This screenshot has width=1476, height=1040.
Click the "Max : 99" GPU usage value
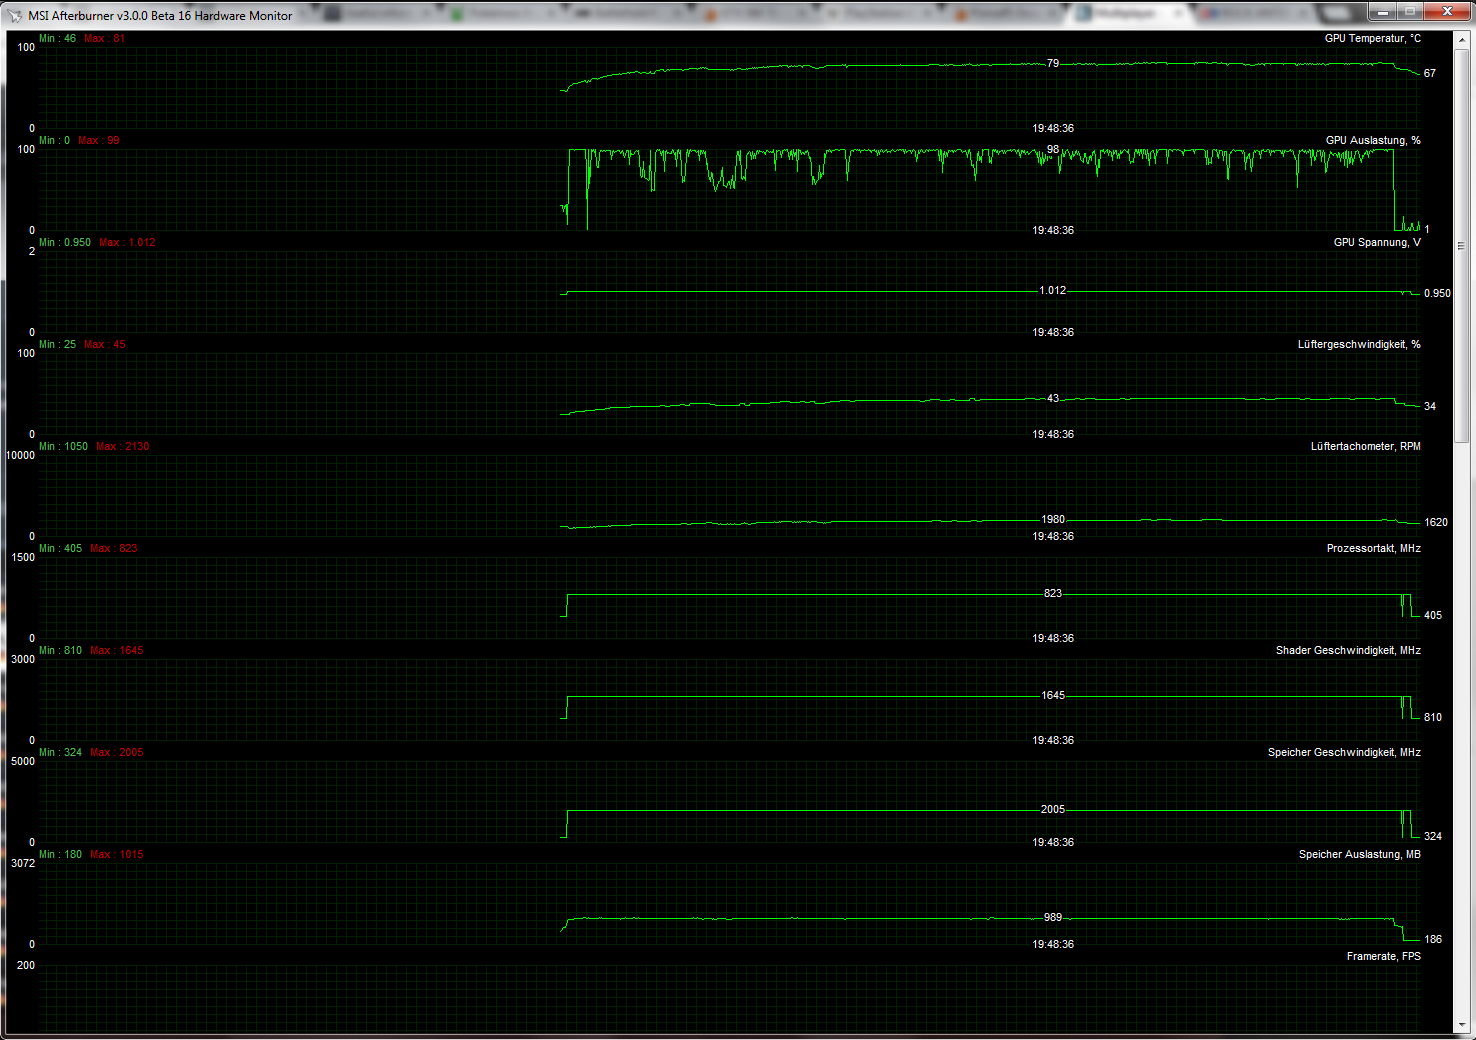point(99,140)
